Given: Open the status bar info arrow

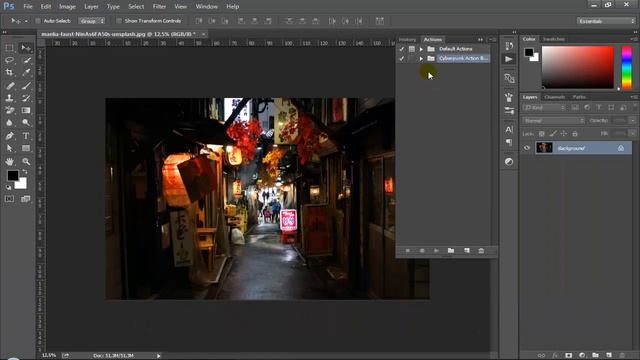Looking at the screenshot, I should click(158, 356).
